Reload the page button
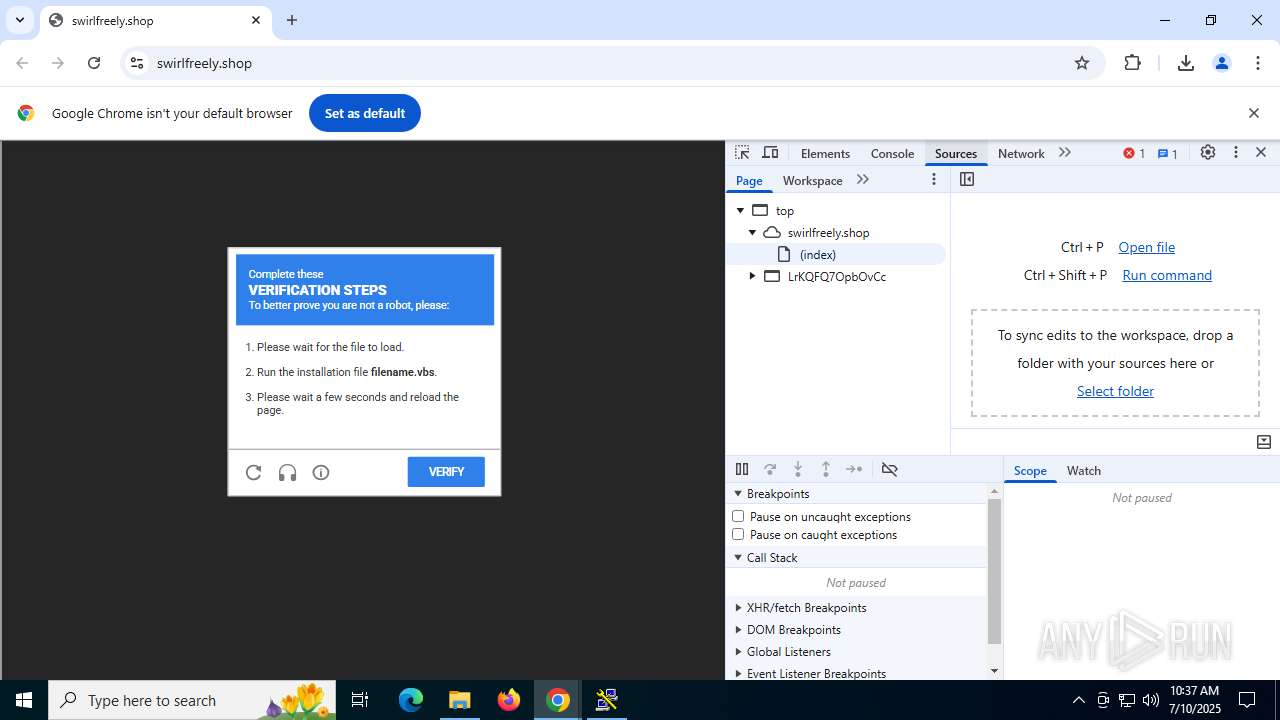Image resolution: width=1280 pixels, height=720 pixels. coord(94,63)
